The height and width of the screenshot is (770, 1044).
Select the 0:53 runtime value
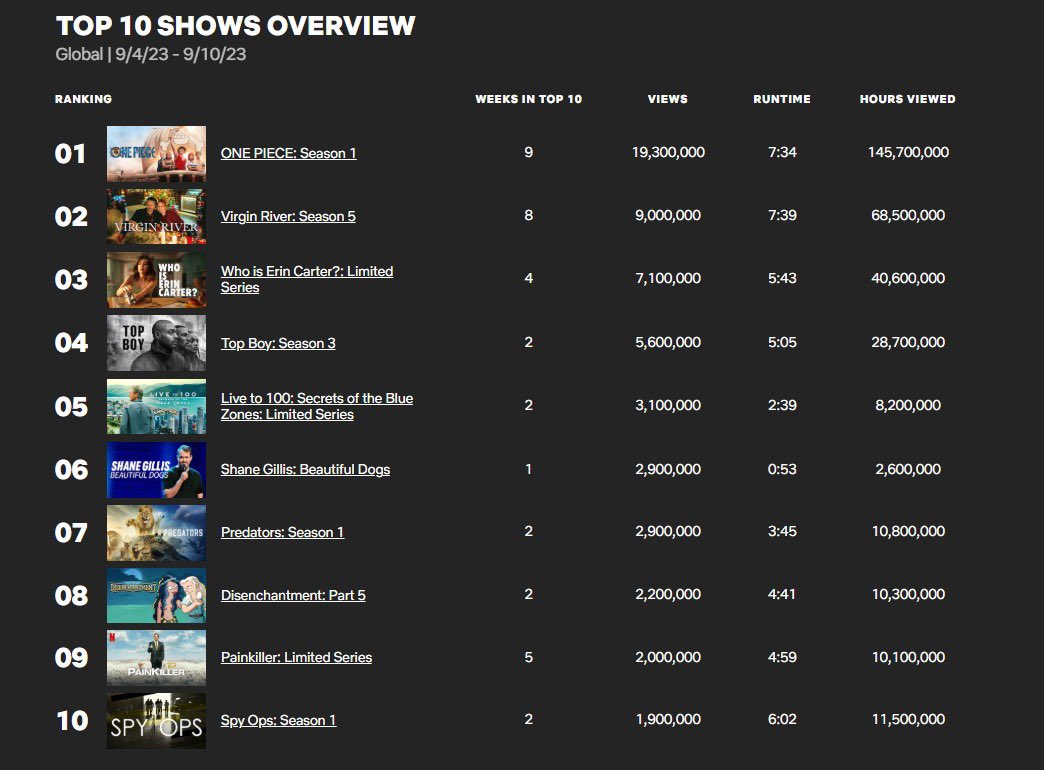[782, 470]
